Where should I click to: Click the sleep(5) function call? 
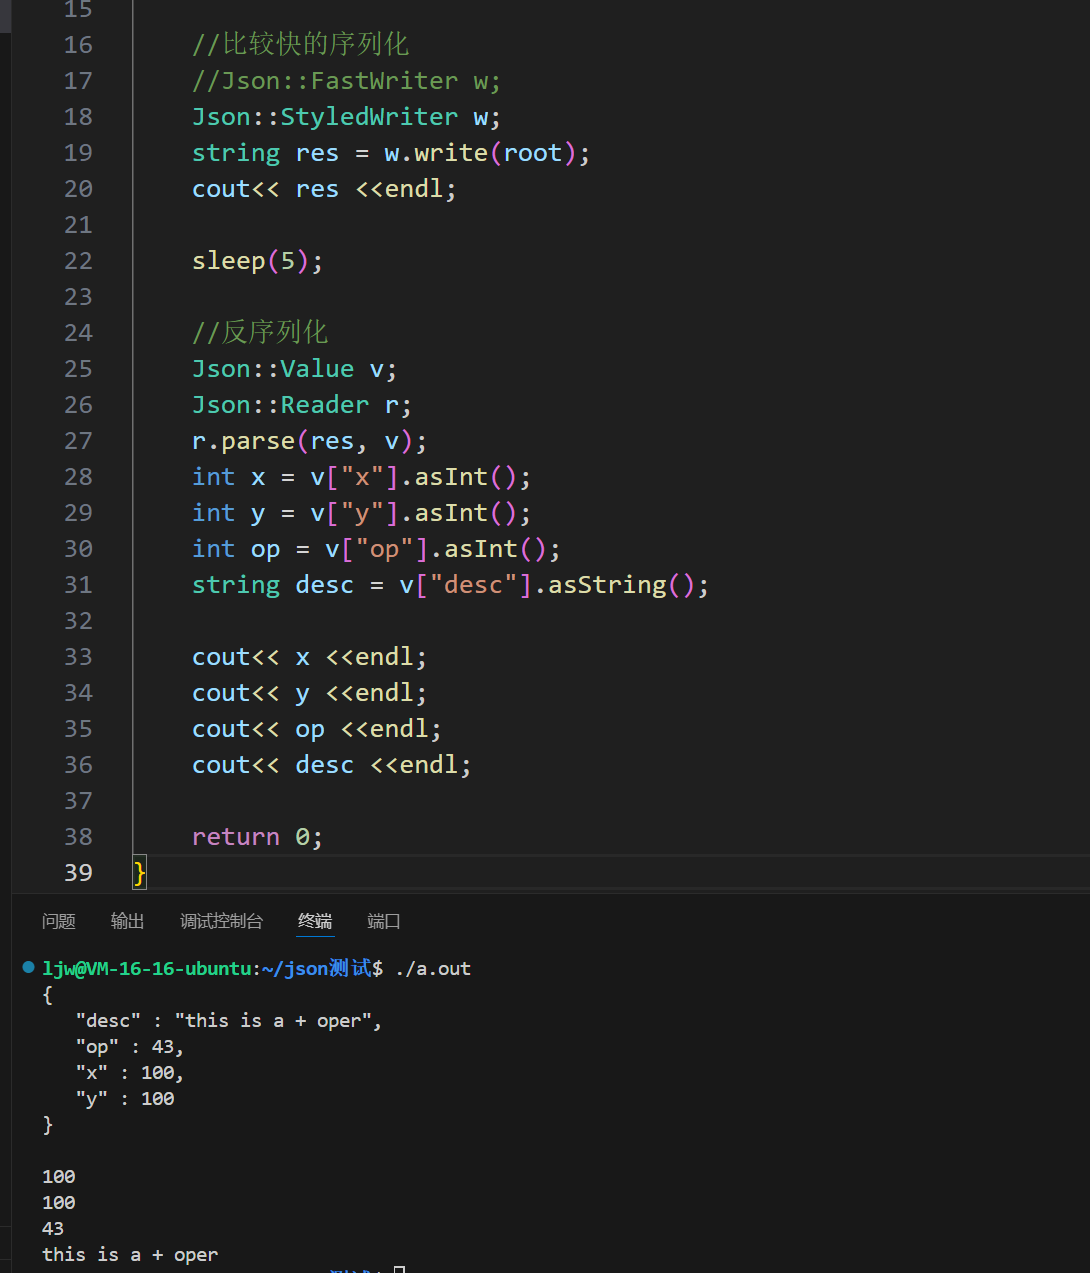257,261
